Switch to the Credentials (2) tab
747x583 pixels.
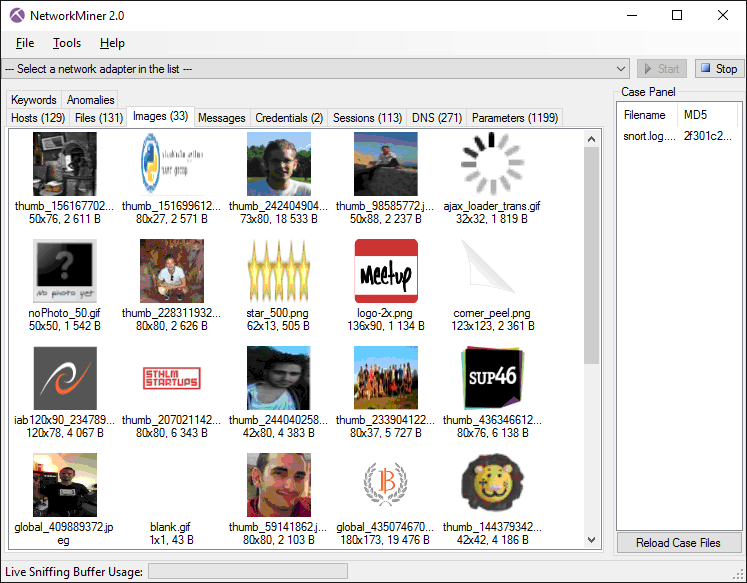click(289, 118)
